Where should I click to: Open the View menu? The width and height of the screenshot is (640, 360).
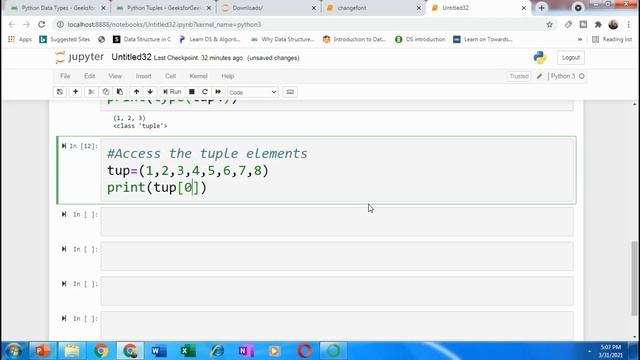point(115,76)
